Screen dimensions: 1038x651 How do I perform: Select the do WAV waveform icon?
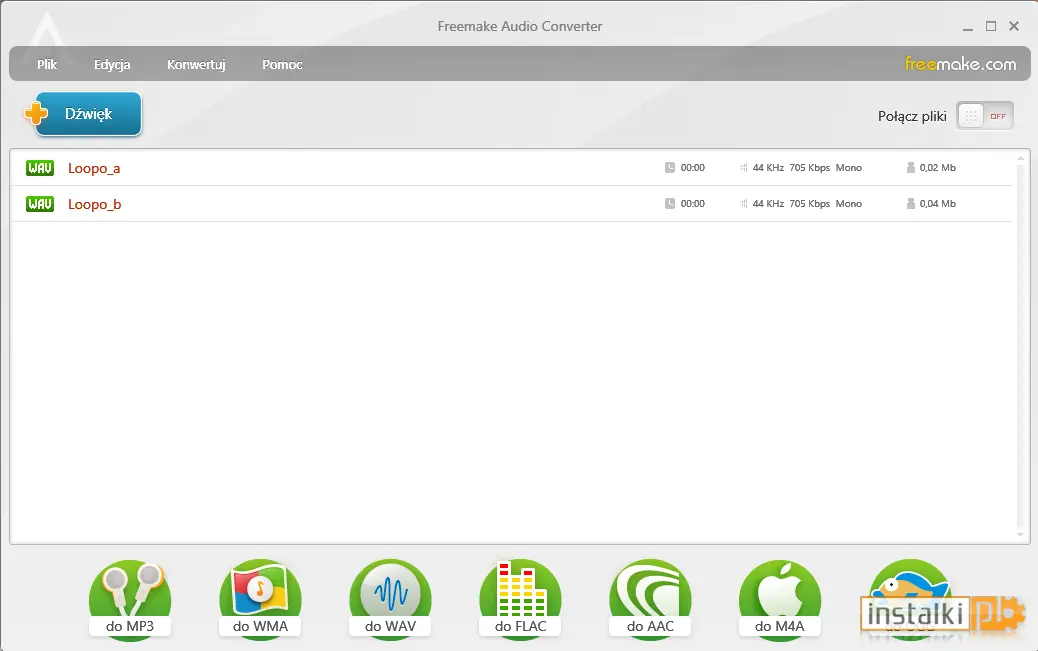(x=390, y=599)
